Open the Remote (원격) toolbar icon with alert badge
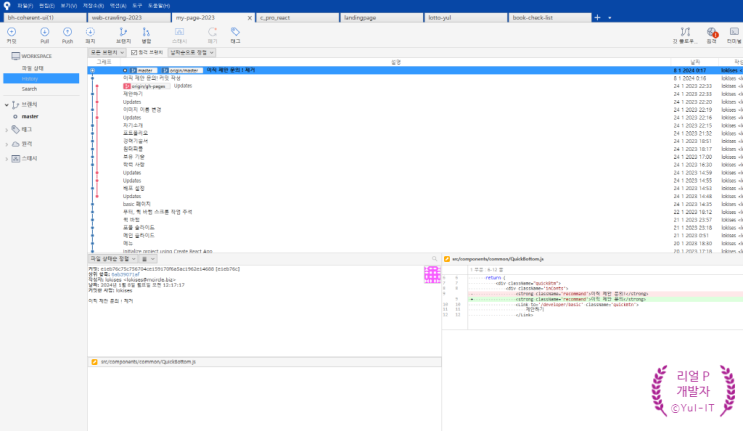The height and width of the screenshot is (431, 743). point(712,32)
